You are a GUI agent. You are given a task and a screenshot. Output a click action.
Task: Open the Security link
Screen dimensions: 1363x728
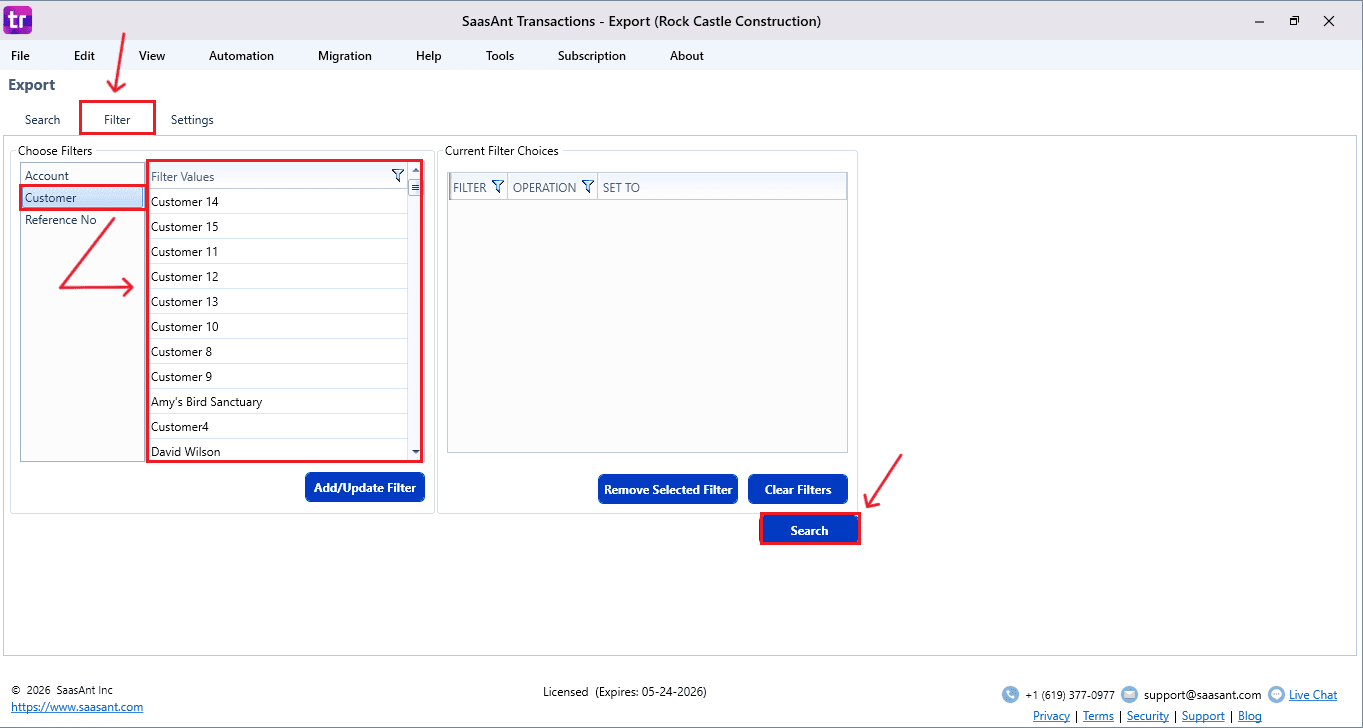pyautogui.click(x=1148, y=716)
